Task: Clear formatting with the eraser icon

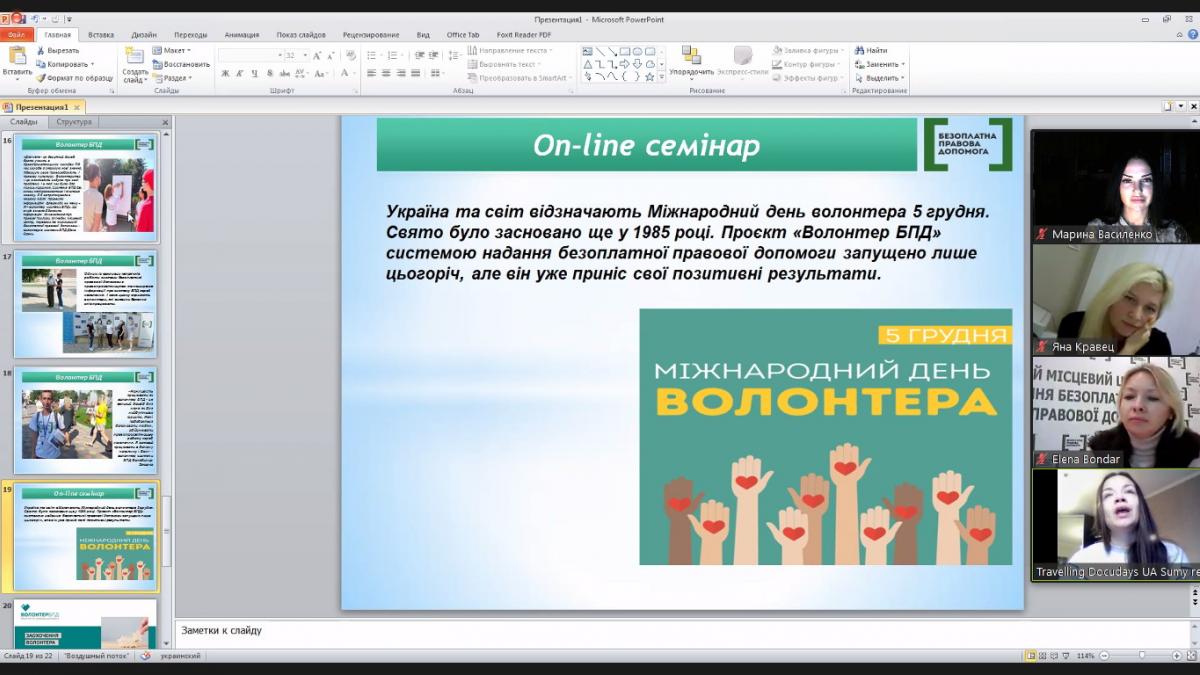Action: [349, 56]
